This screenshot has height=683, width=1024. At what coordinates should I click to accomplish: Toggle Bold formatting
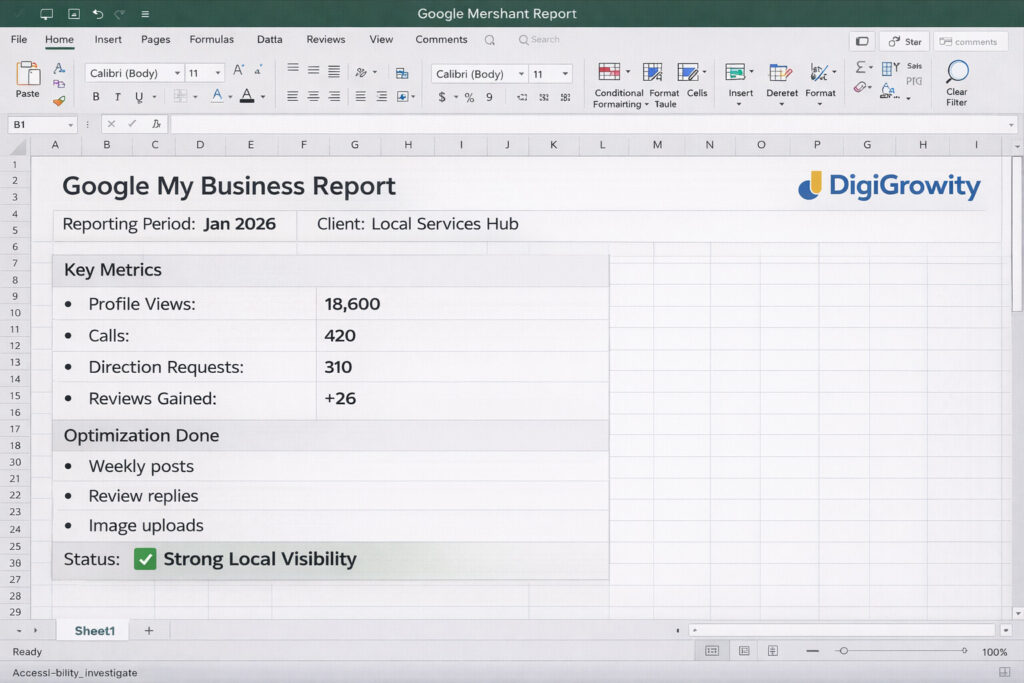point(96,97)
